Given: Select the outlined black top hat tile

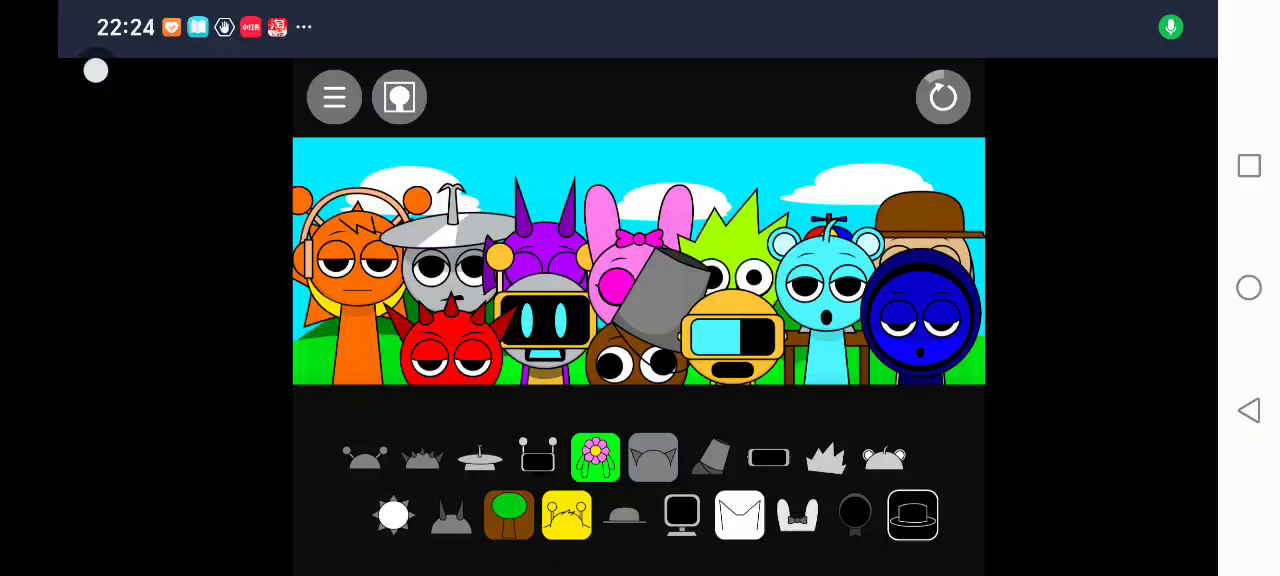Looking at the screenshot, I should (913, 515).
